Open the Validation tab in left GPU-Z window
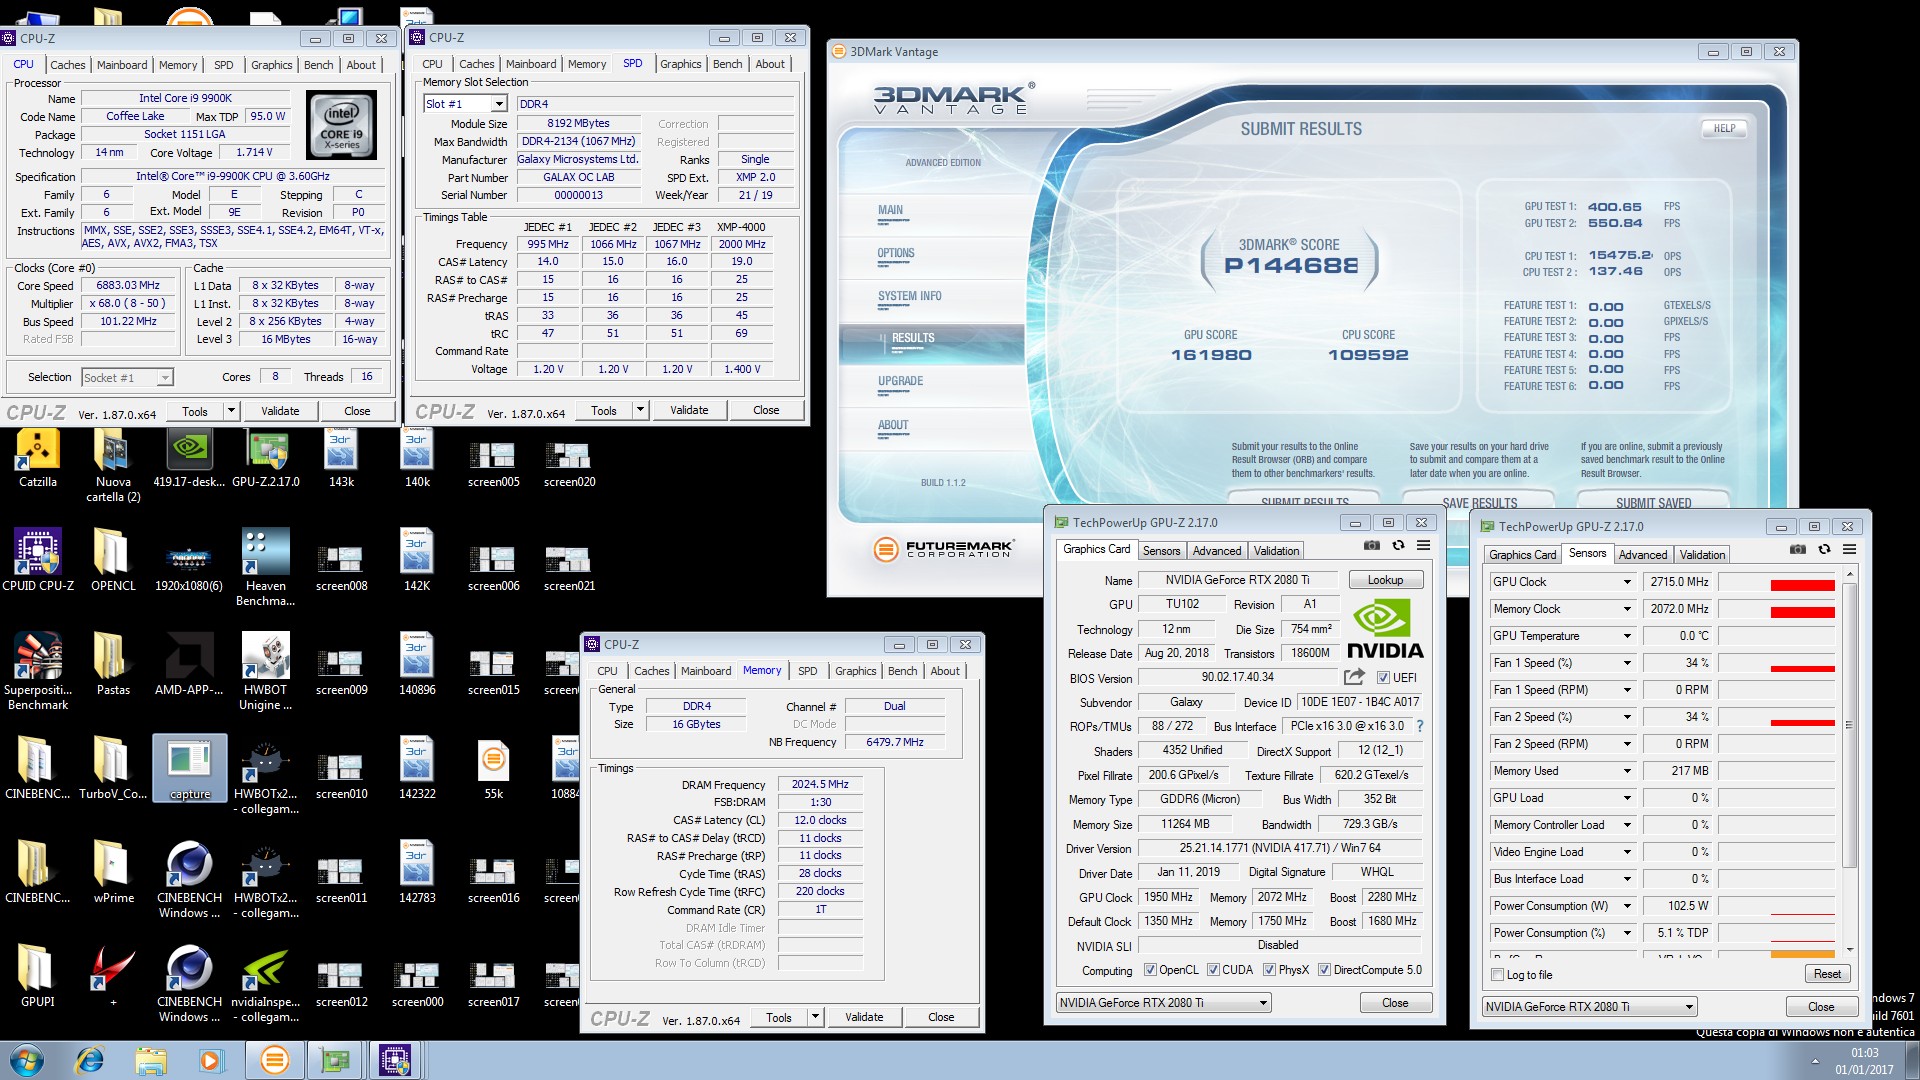The image size is (1920, 1080). coord(1276,551)
